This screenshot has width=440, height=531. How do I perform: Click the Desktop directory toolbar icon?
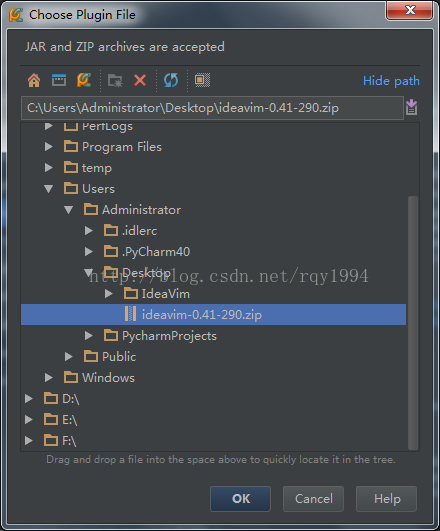coord(59,80)
